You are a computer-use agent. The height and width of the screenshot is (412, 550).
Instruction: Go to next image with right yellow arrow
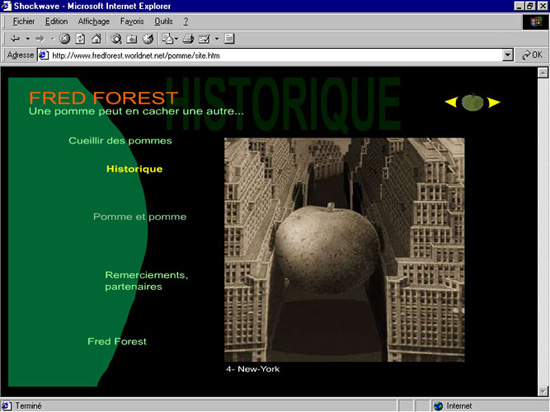[494, 102]
